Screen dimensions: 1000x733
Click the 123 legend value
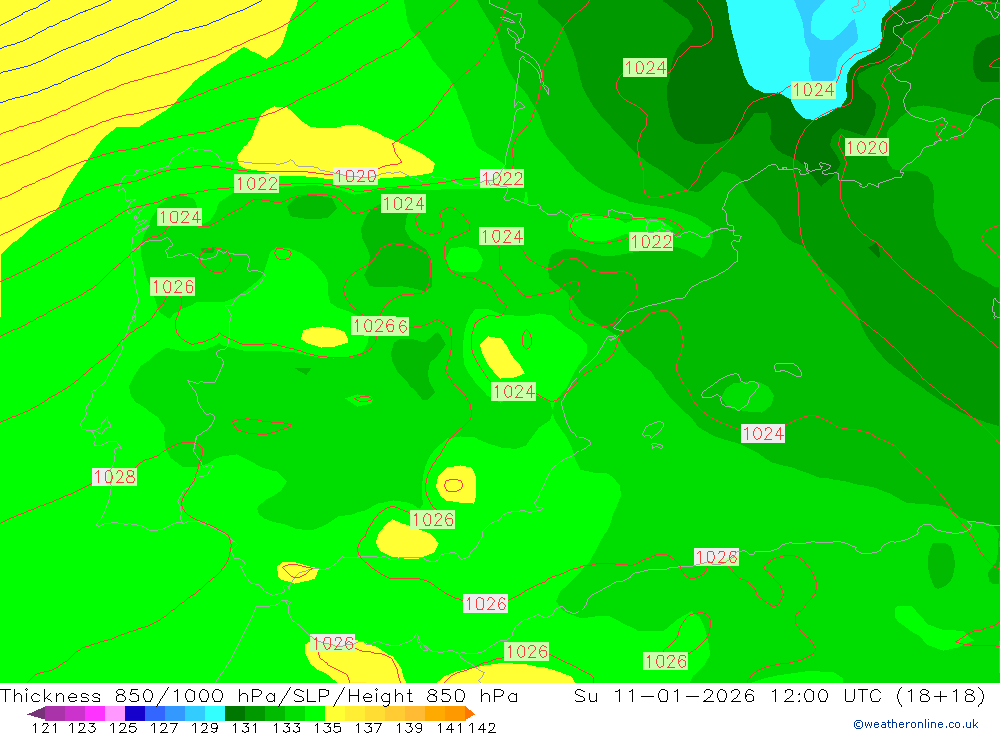coord(82,727)
